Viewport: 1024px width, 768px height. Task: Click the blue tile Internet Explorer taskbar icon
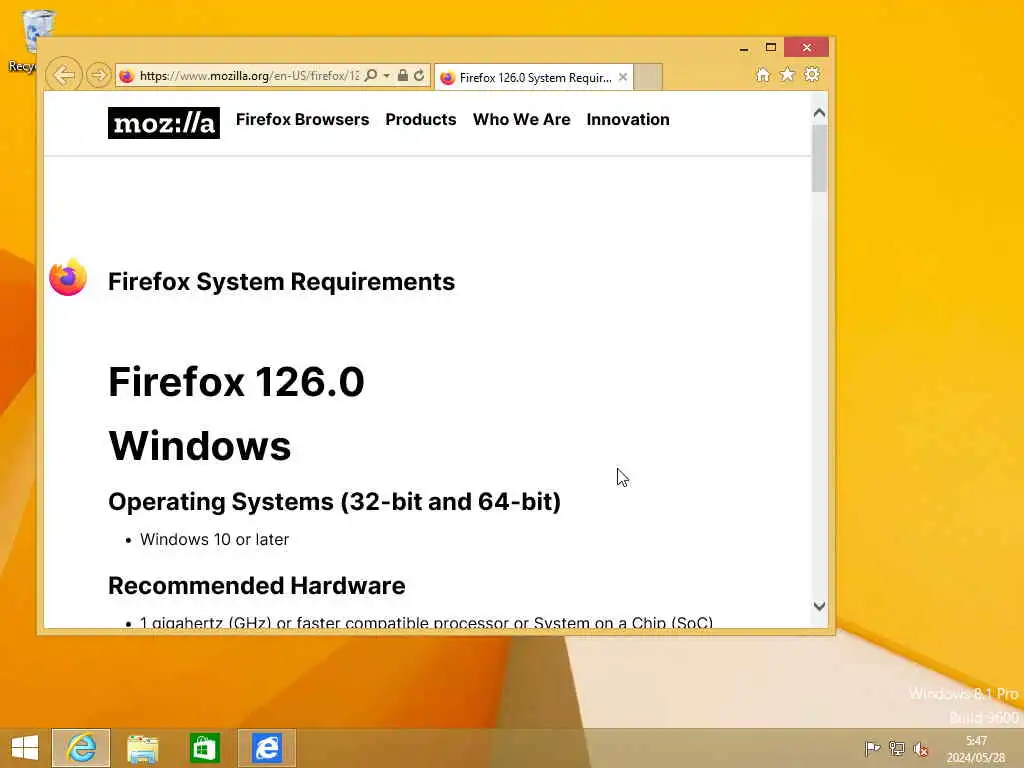266,748
